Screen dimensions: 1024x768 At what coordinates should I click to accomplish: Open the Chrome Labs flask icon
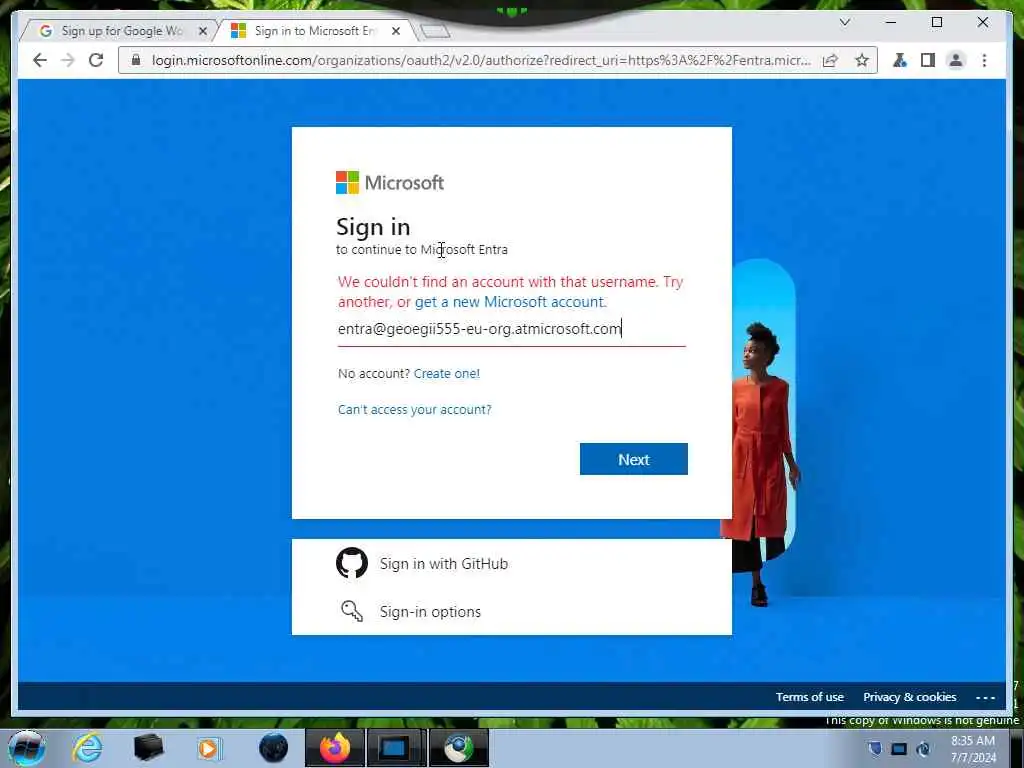900,60
